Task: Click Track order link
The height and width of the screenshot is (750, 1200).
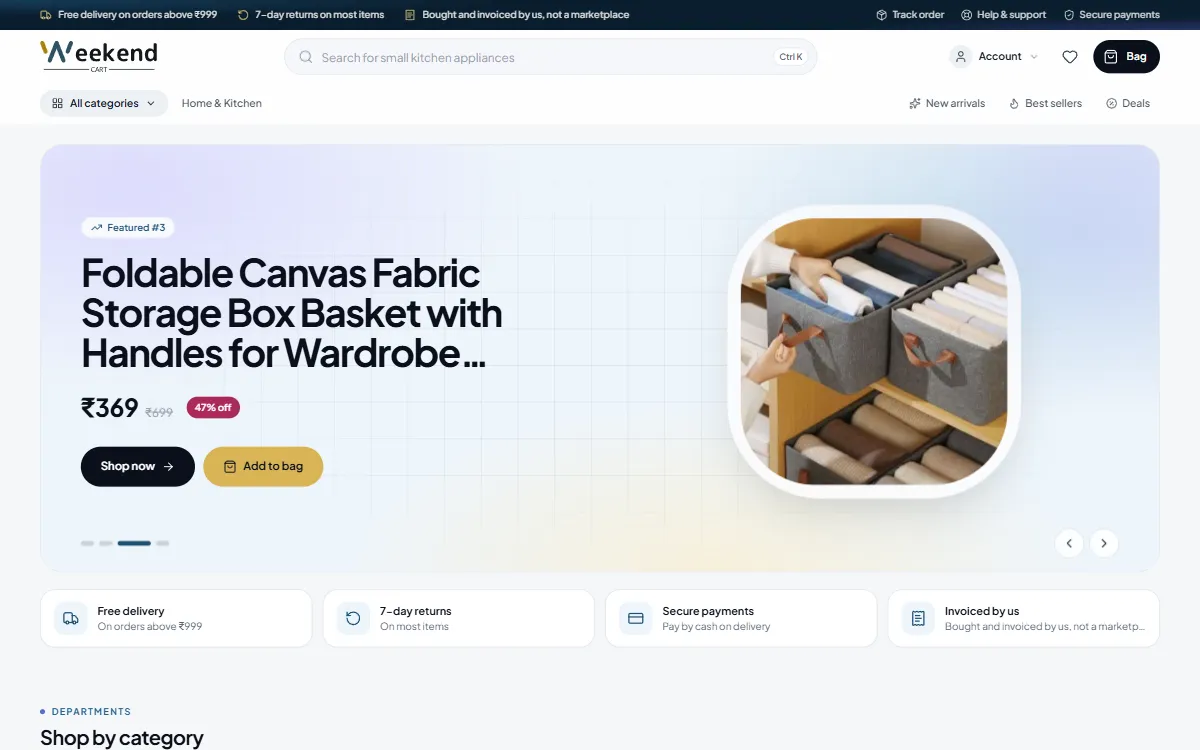Action: pos(910,15)
